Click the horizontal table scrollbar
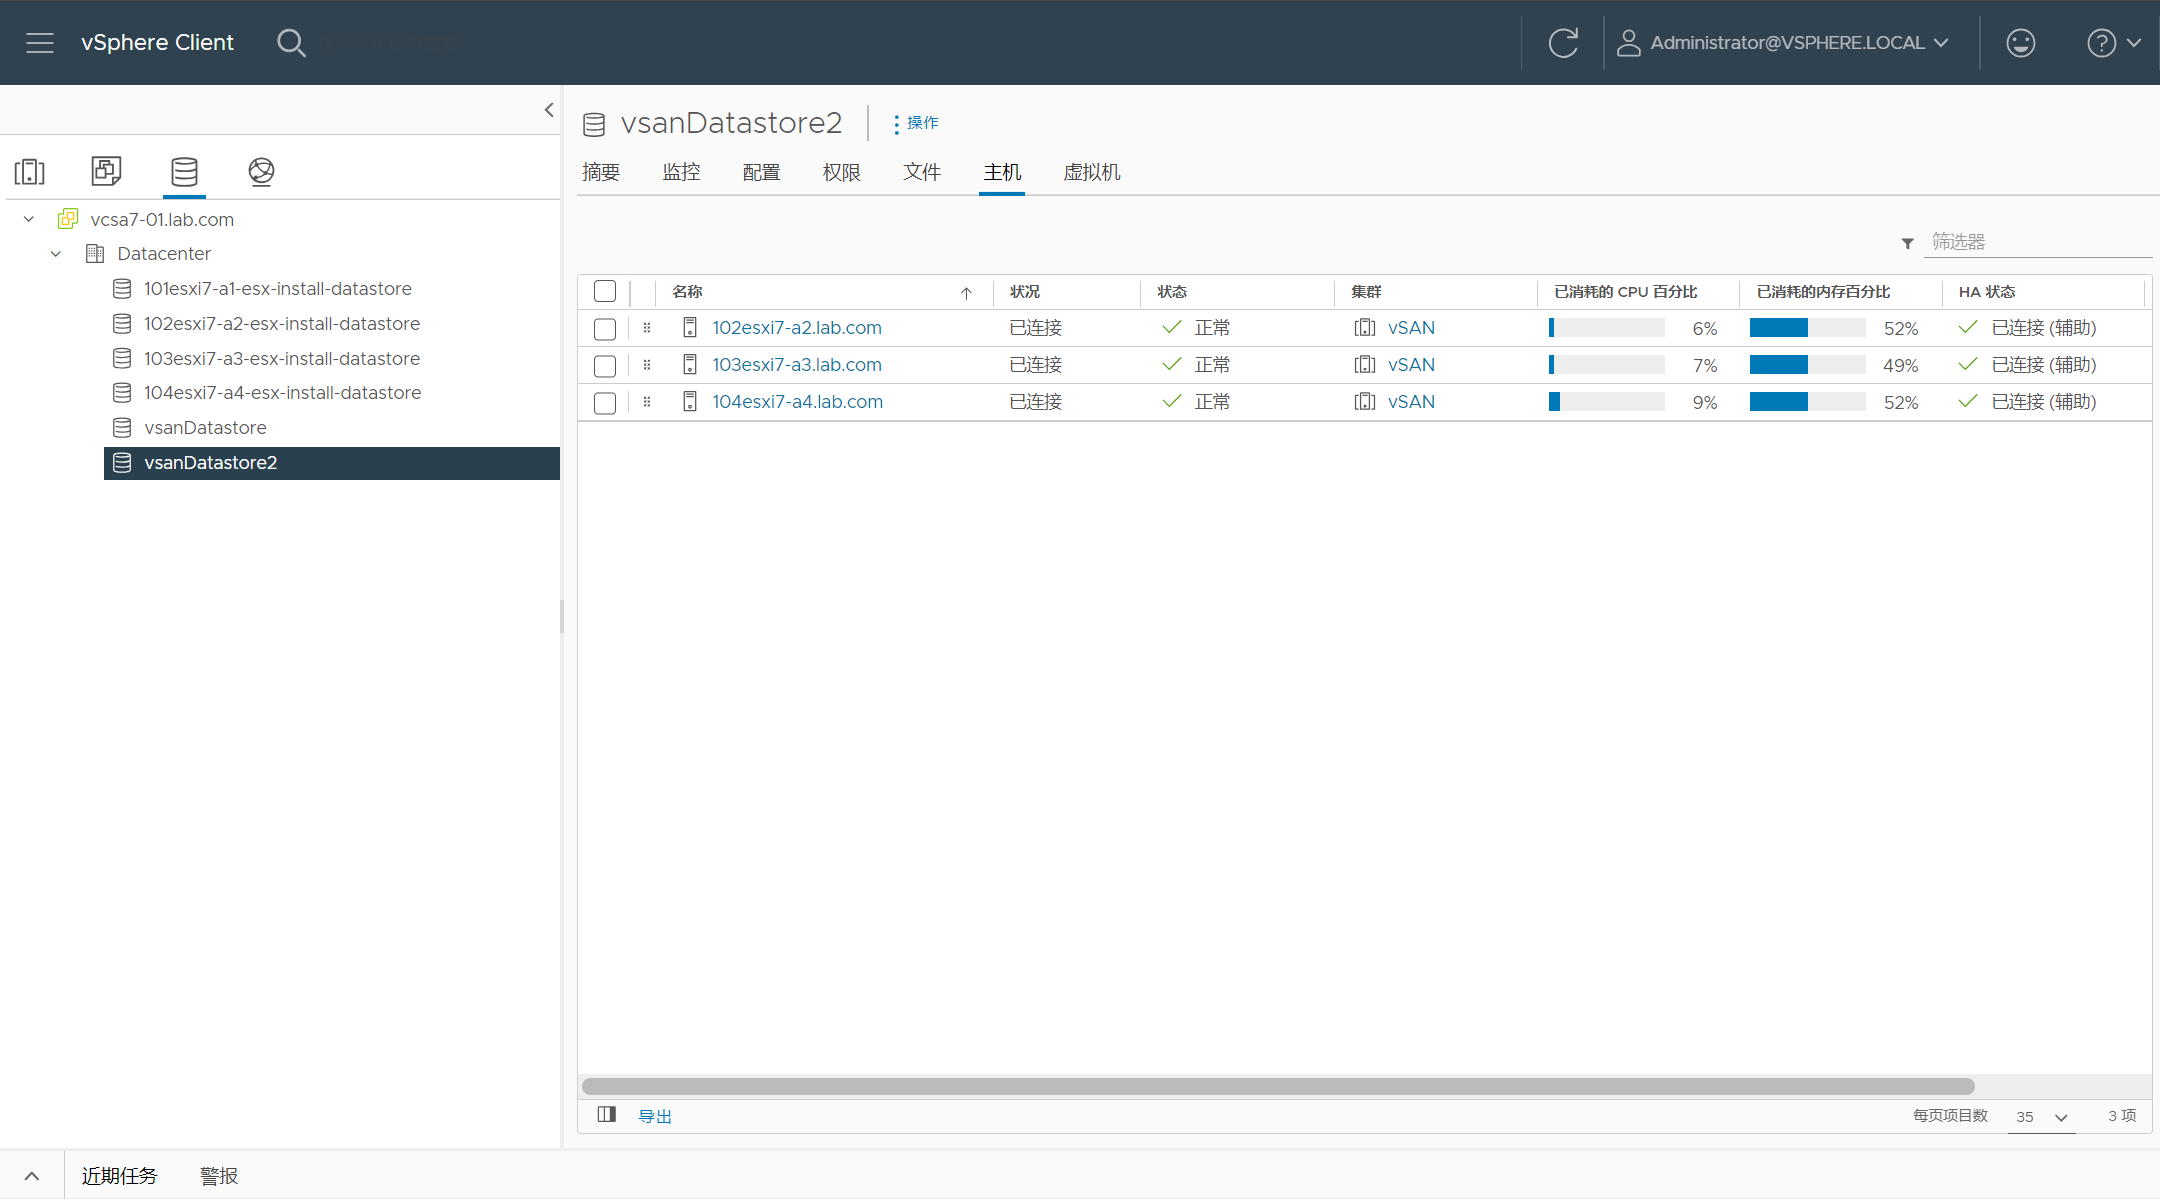Viewport: 2160px width, 1199px height. pos(1278,1086)
